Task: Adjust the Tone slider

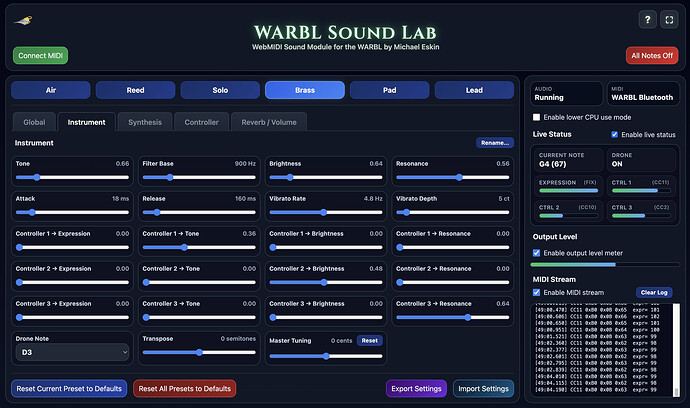Action: point(72,177)
